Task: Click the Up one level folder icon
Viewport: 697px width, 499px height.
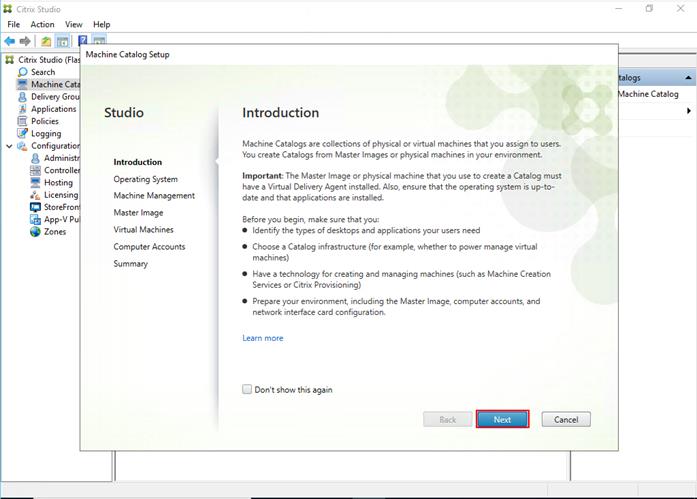Action: tap(46, 41)
